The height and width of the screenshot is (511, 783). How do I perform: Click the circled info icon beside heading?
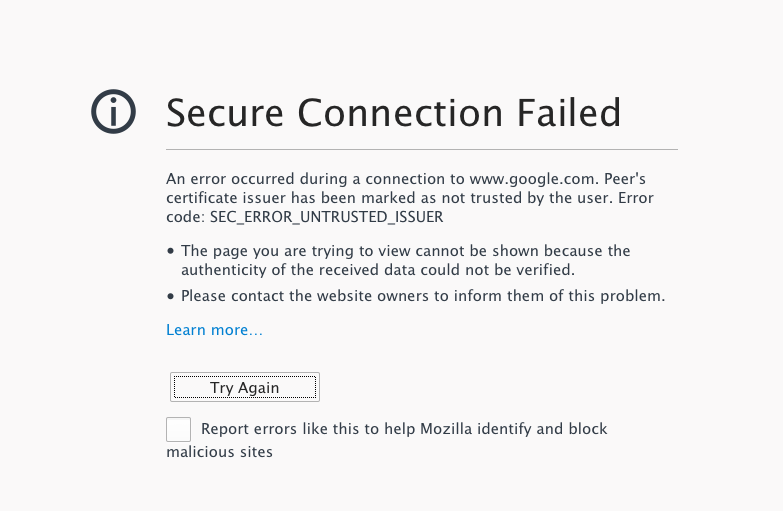tap(113, 111)
